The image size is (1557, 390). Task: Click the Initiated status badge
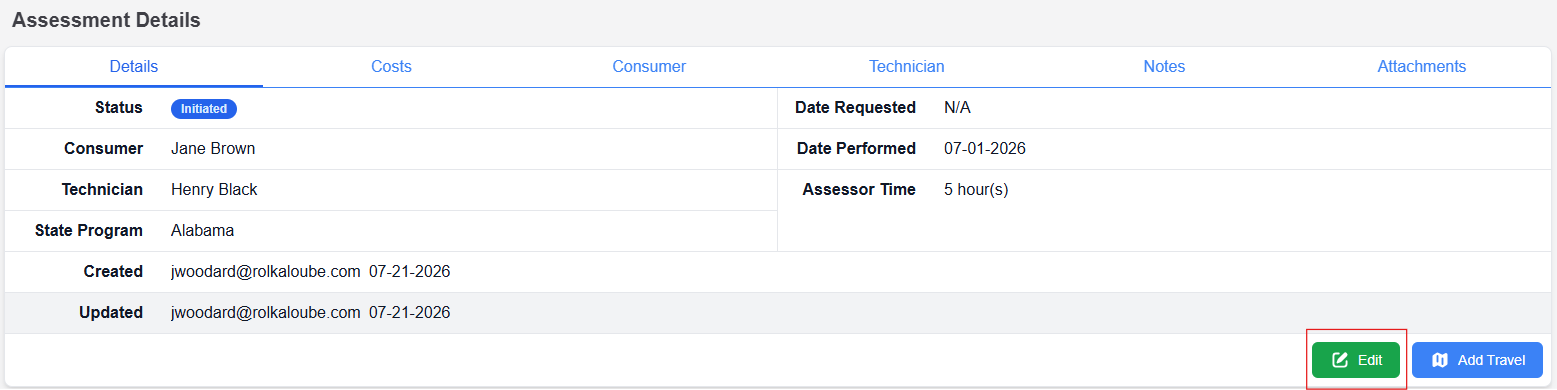204,108
